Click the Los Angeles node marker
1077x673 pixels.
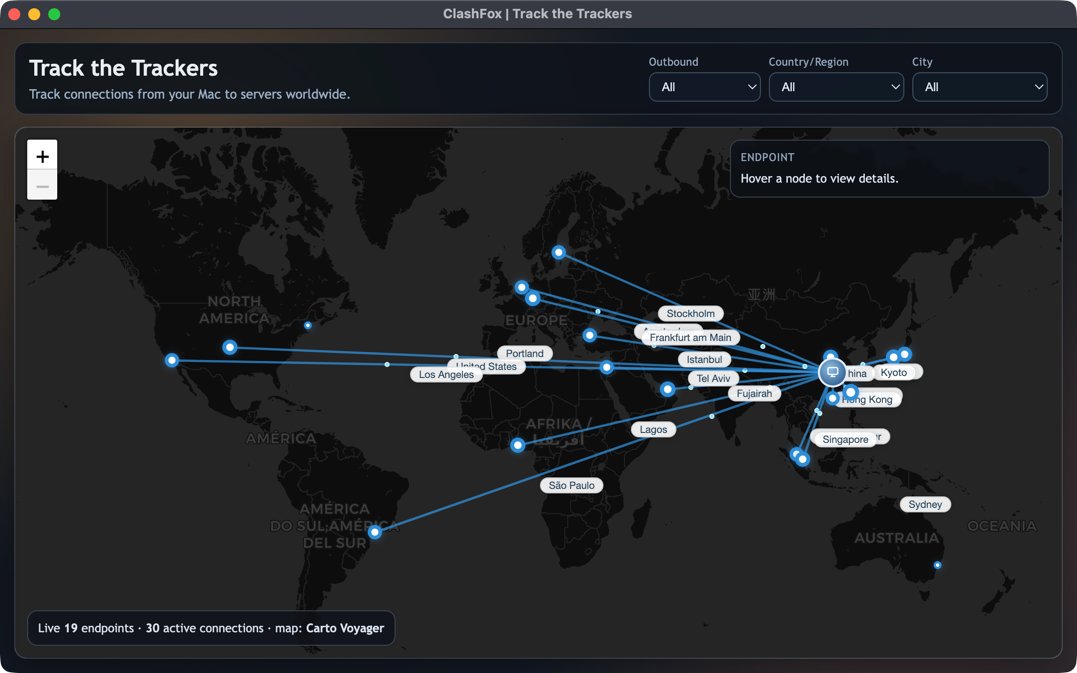click(171, 360)
